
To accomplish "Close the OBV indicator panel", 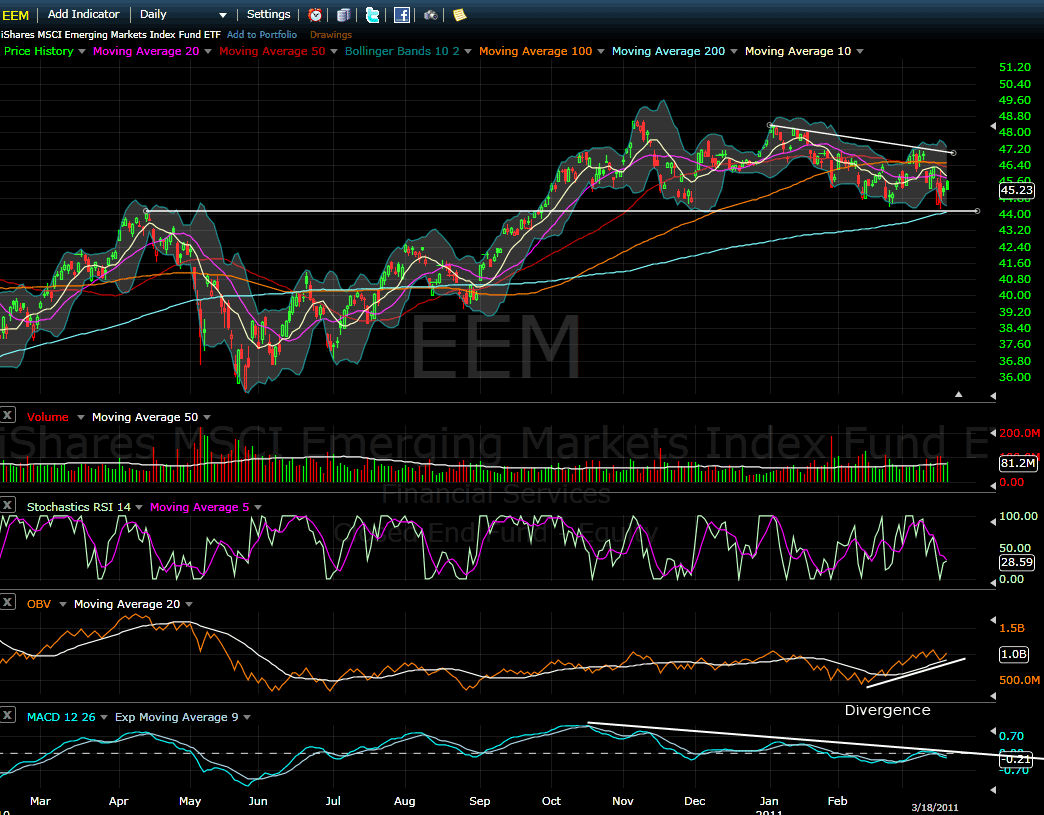I will pos(8,603).
